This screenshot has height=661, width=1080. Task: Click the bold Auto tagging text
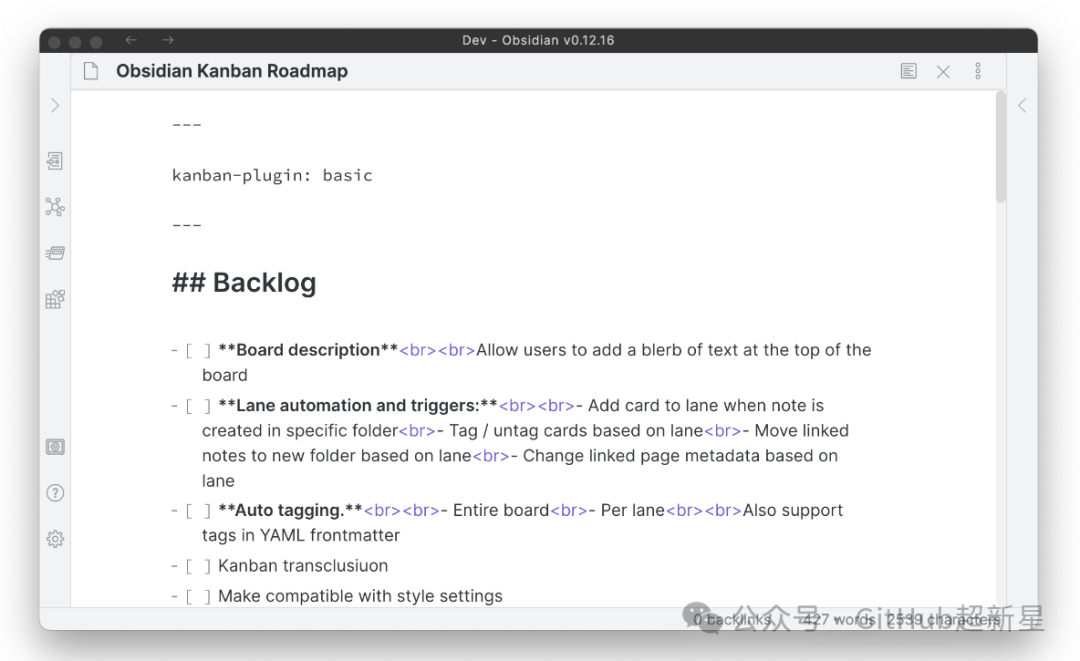click(x=290, y=510)
